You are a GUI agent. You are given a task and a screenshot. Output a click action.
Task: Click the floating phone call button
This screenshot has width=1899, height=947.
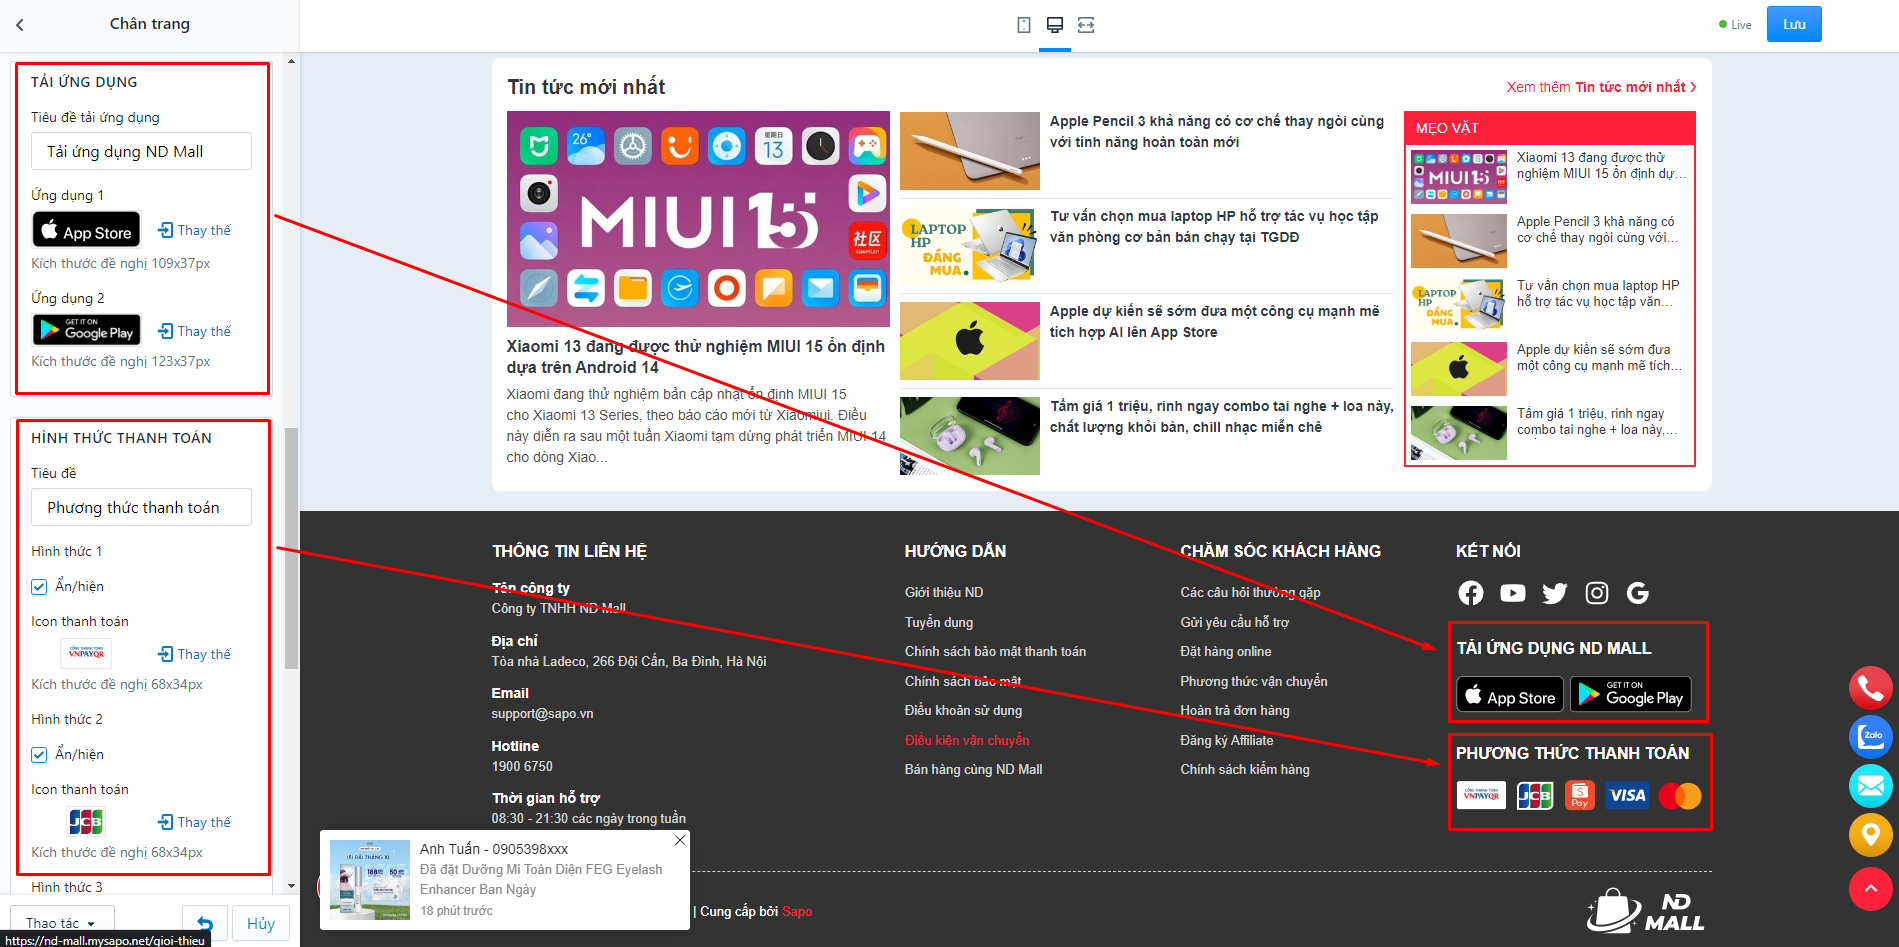pyautogui.click(x=1870, y=687)
